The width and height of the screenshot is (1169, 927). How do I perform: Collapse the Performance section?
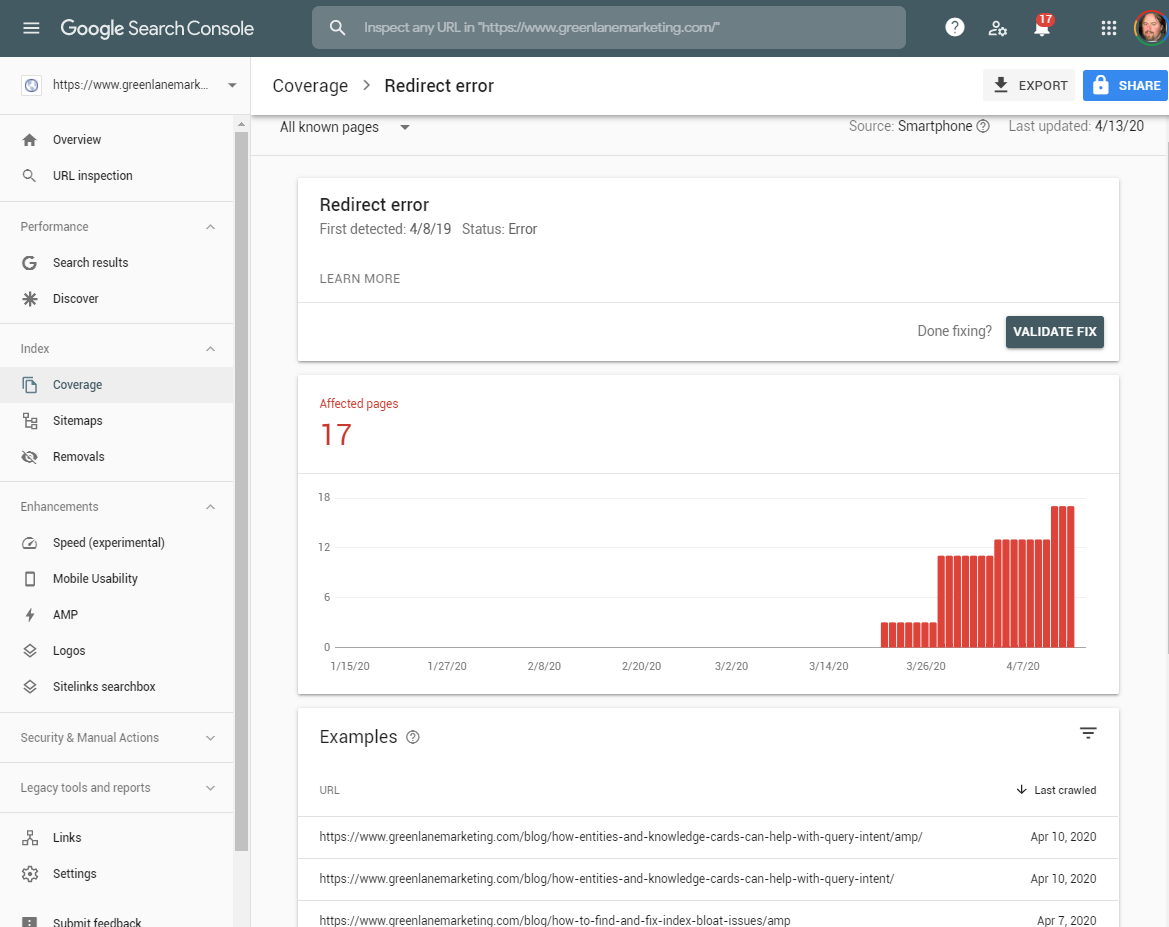point(210,227)
